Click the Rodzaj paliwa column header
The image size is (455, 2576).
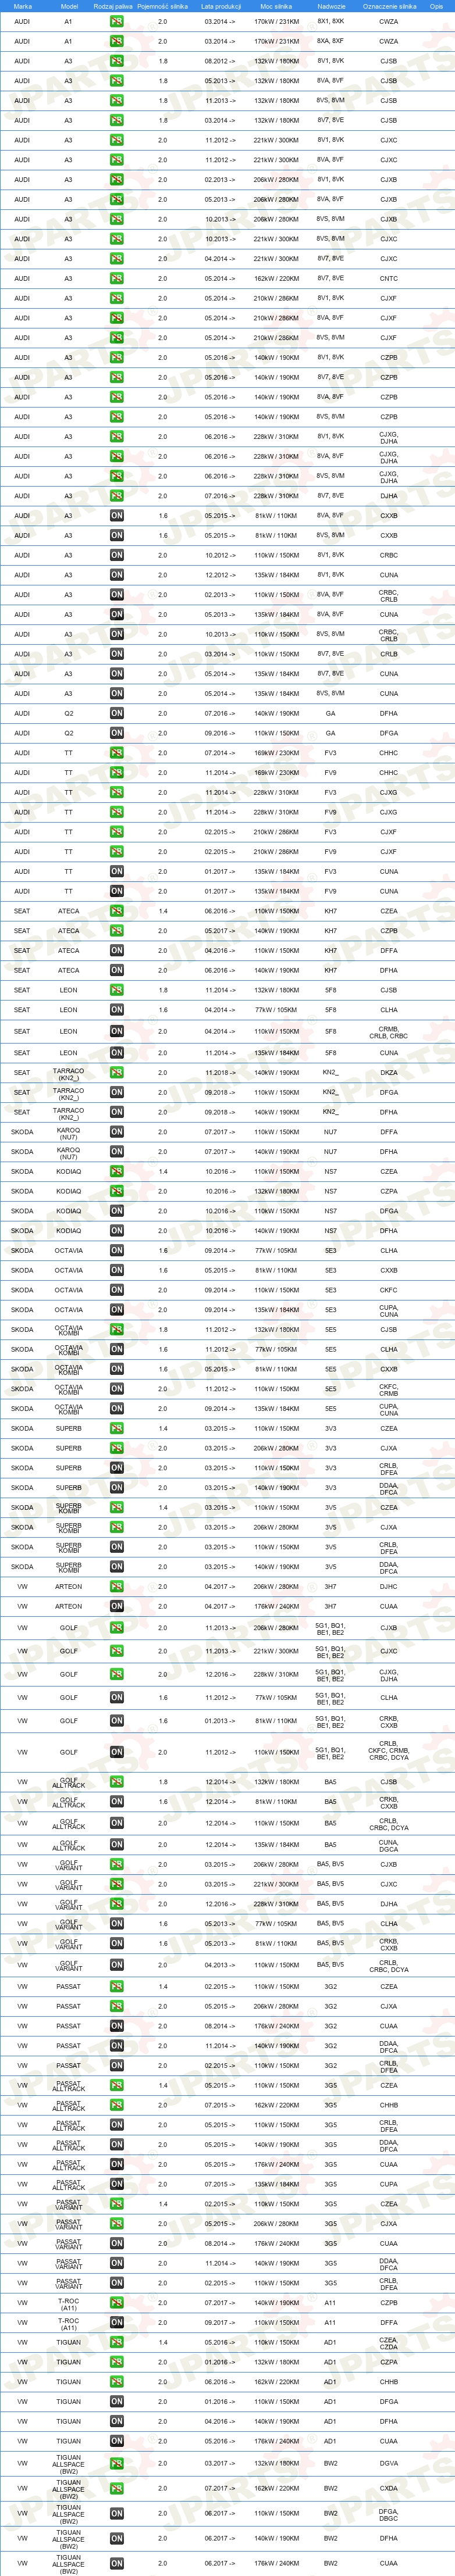coord(112,6)
